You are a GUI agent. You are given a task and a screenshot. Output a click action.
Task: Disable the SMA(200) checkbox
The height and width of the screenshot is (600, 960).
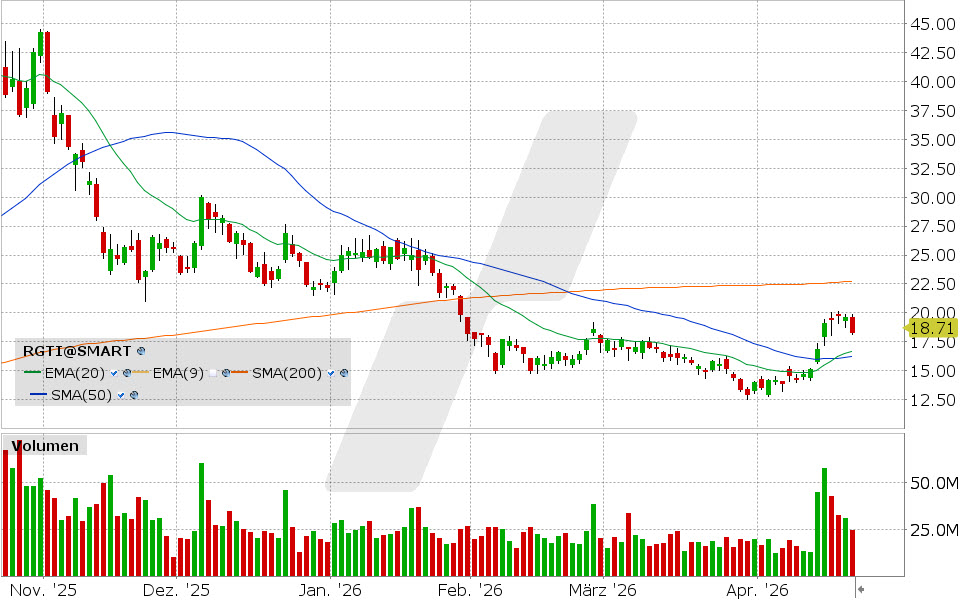pos(330,374)
